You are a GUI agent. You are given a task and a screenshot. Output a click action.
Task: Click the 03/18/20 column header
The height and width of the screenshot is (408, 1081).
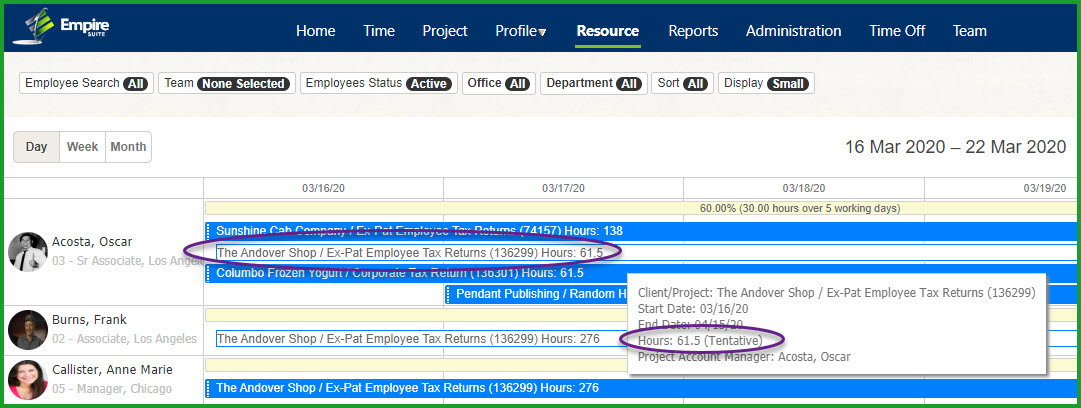(x=804, y=187)
